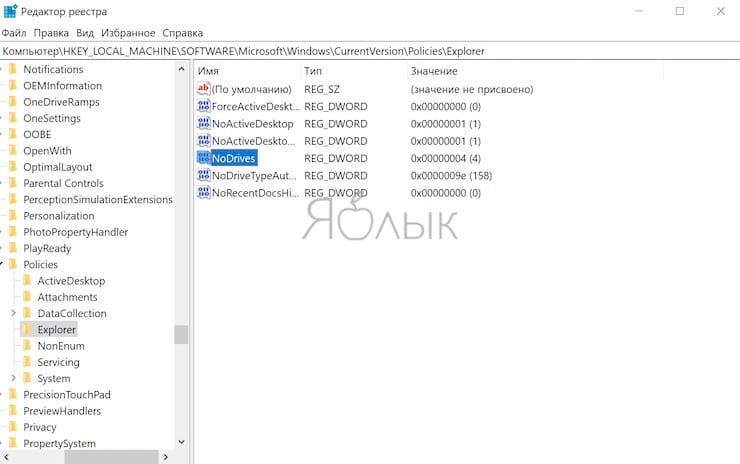
Task: Open the Файл menu
Action: click(x=14, y=33)
